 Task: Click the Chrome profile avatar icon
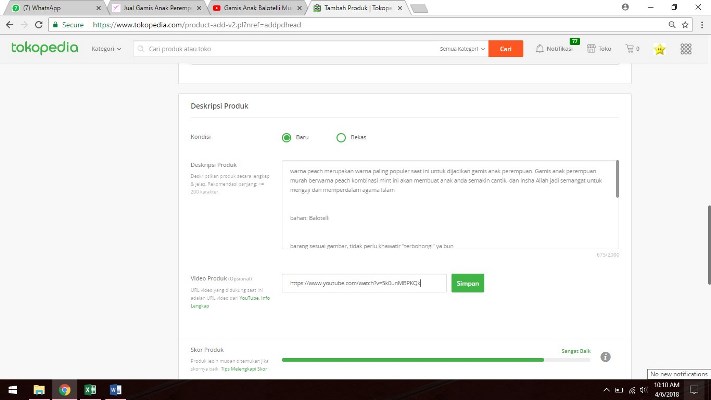pyautogui.click(x=625, y=7)
